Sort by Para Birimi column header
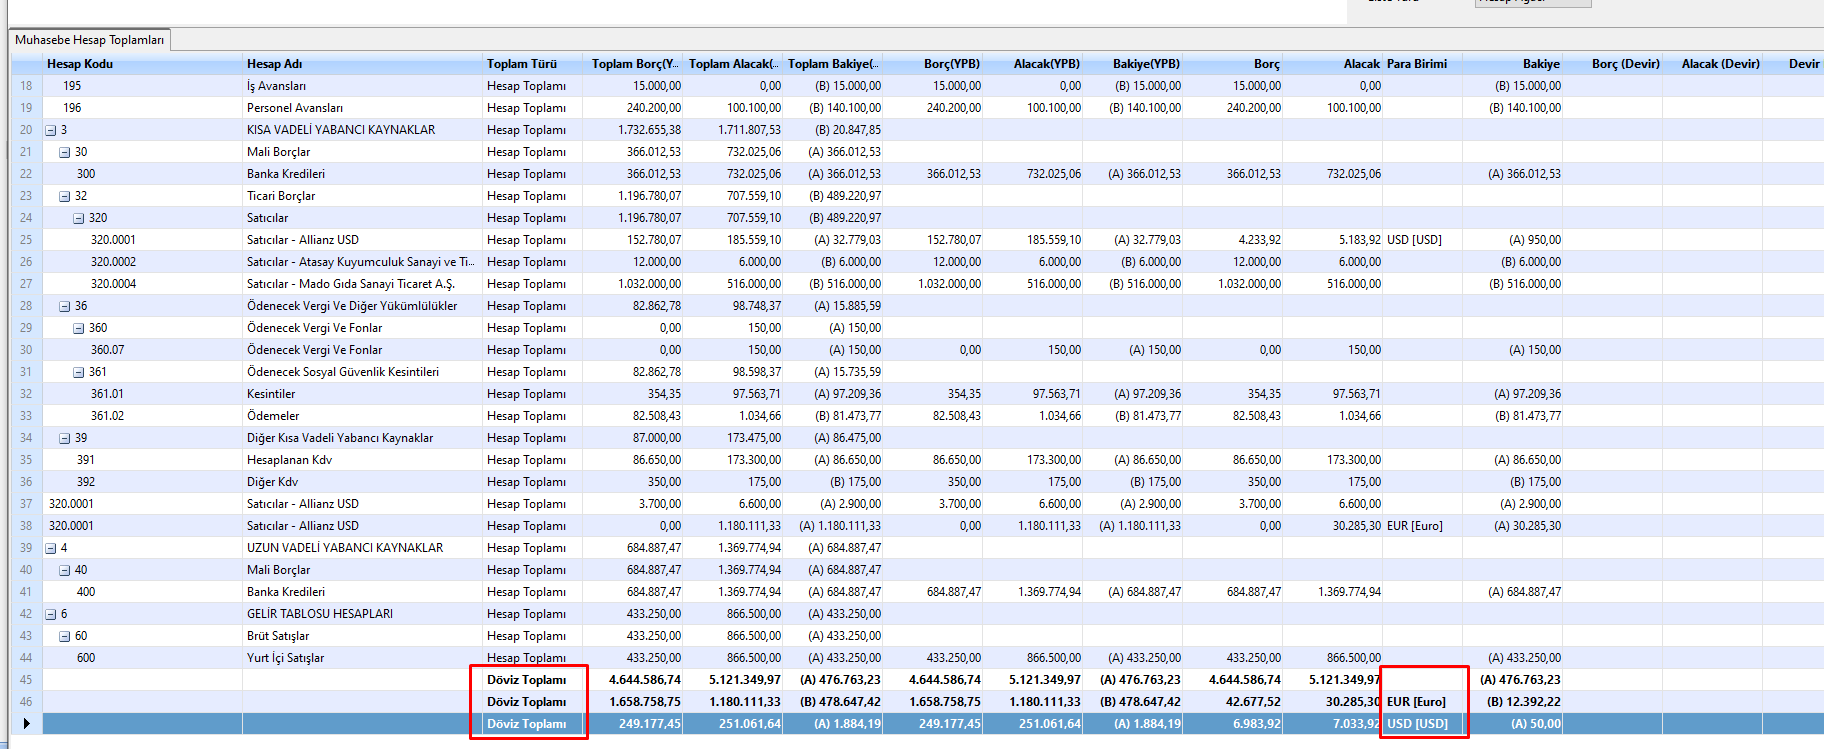This screenshot has width=1824, height=749. point(1416,64)
